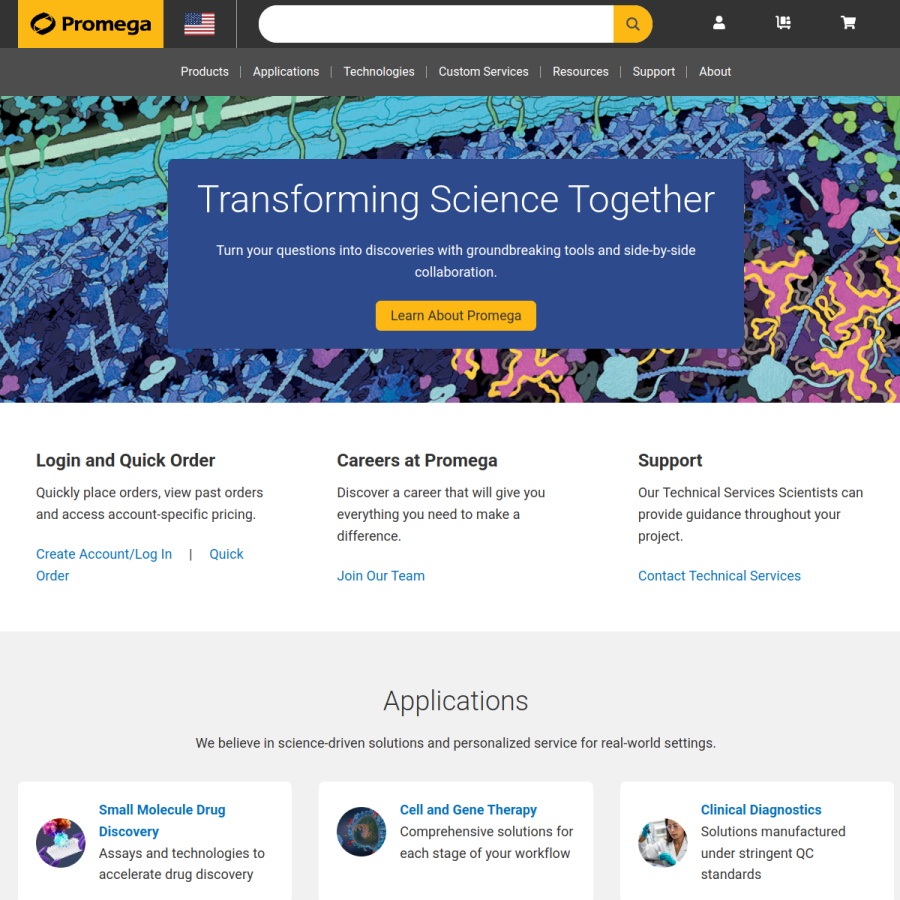
Task: Follow the Create Account/Log In link
Action: (104, 554)
